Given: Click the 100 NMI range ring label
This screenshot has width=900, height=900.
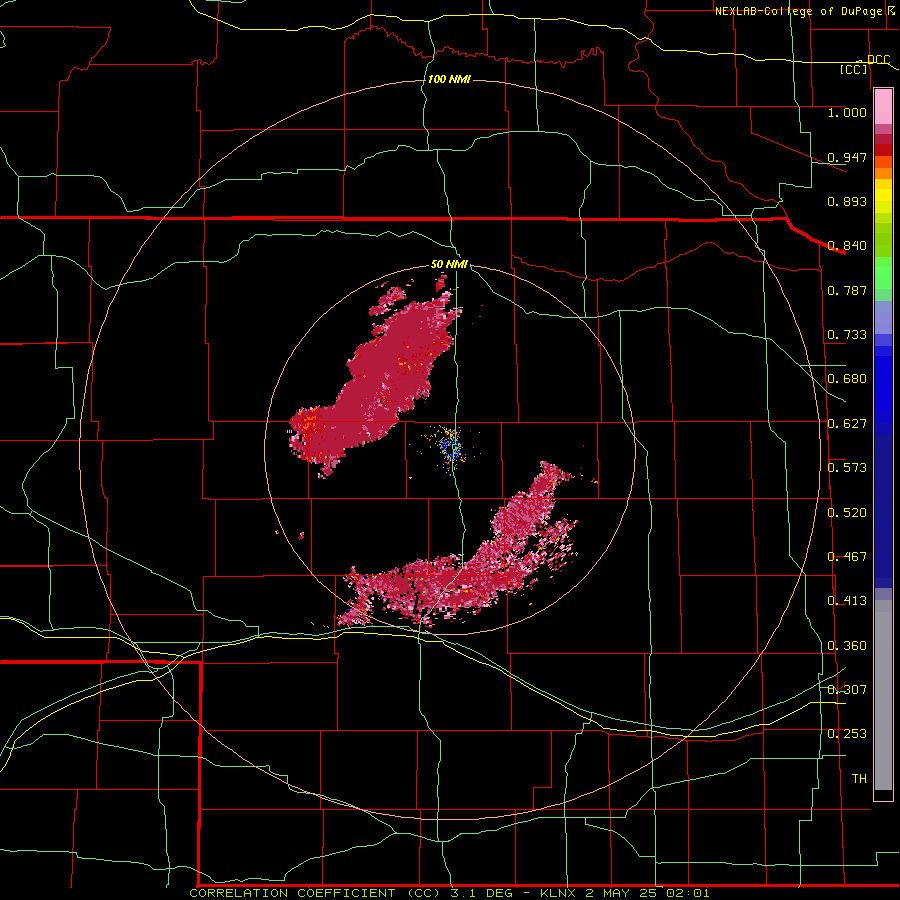Looking at the screenshot, I should [x=449, y=79].
